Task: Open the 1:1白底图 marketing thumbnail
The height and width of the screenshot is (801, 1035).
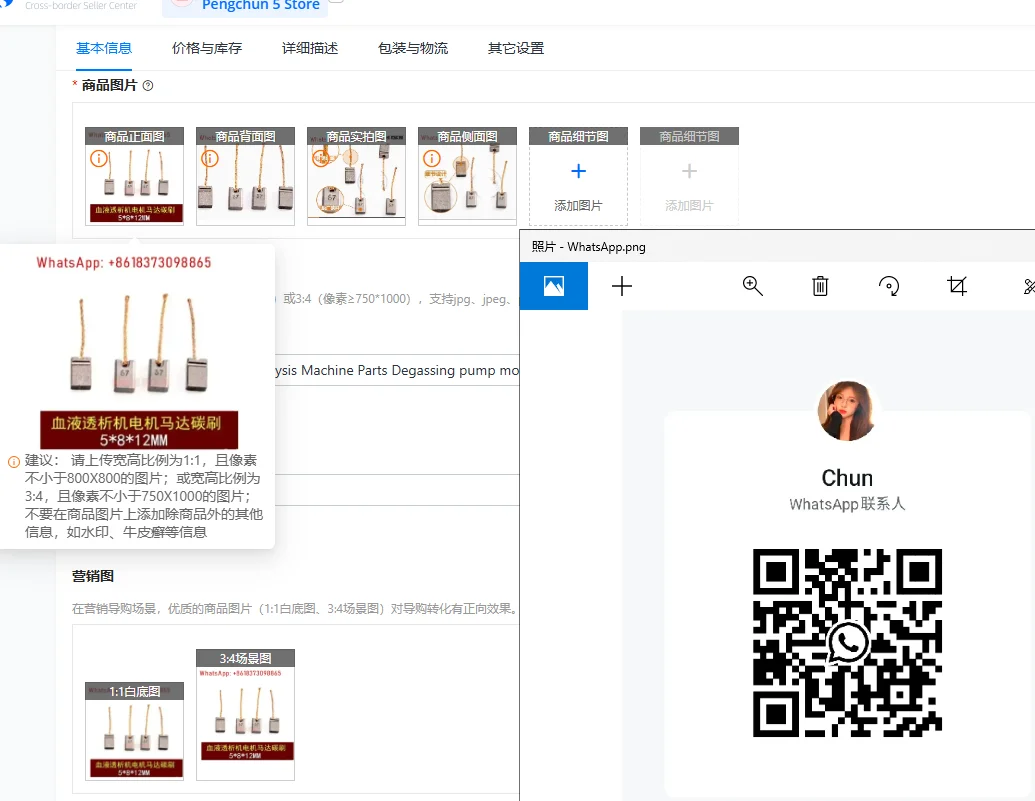Action: (x=135, y=731)
